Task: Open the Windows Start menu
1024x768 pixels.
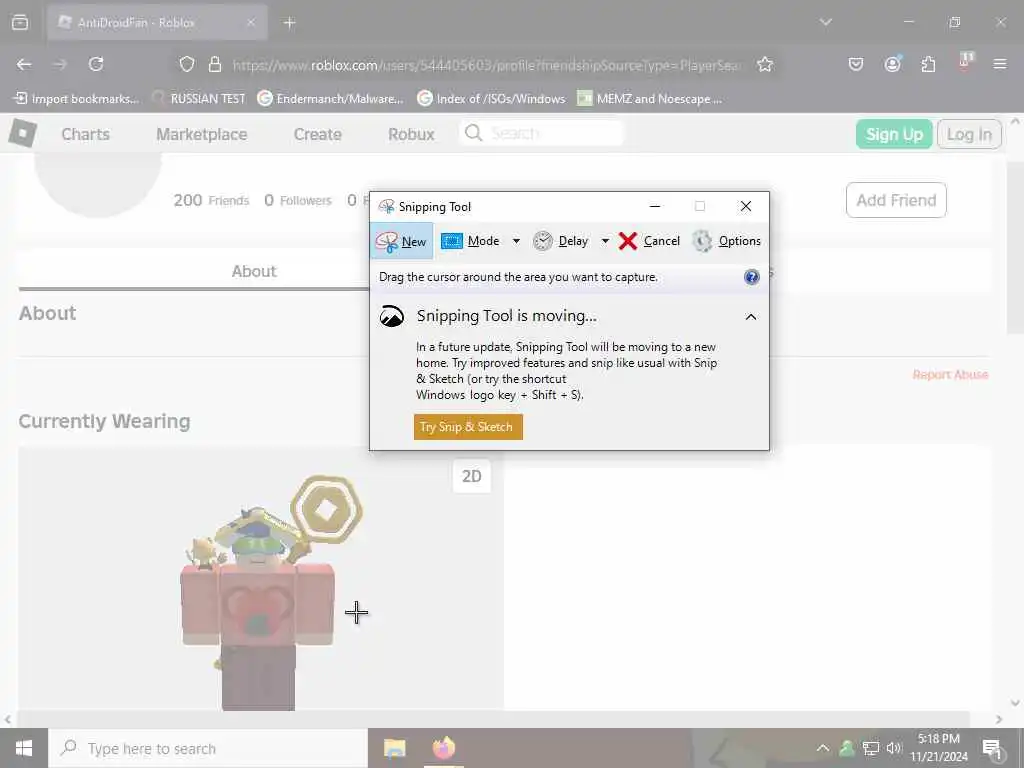Action: (24, 748)
